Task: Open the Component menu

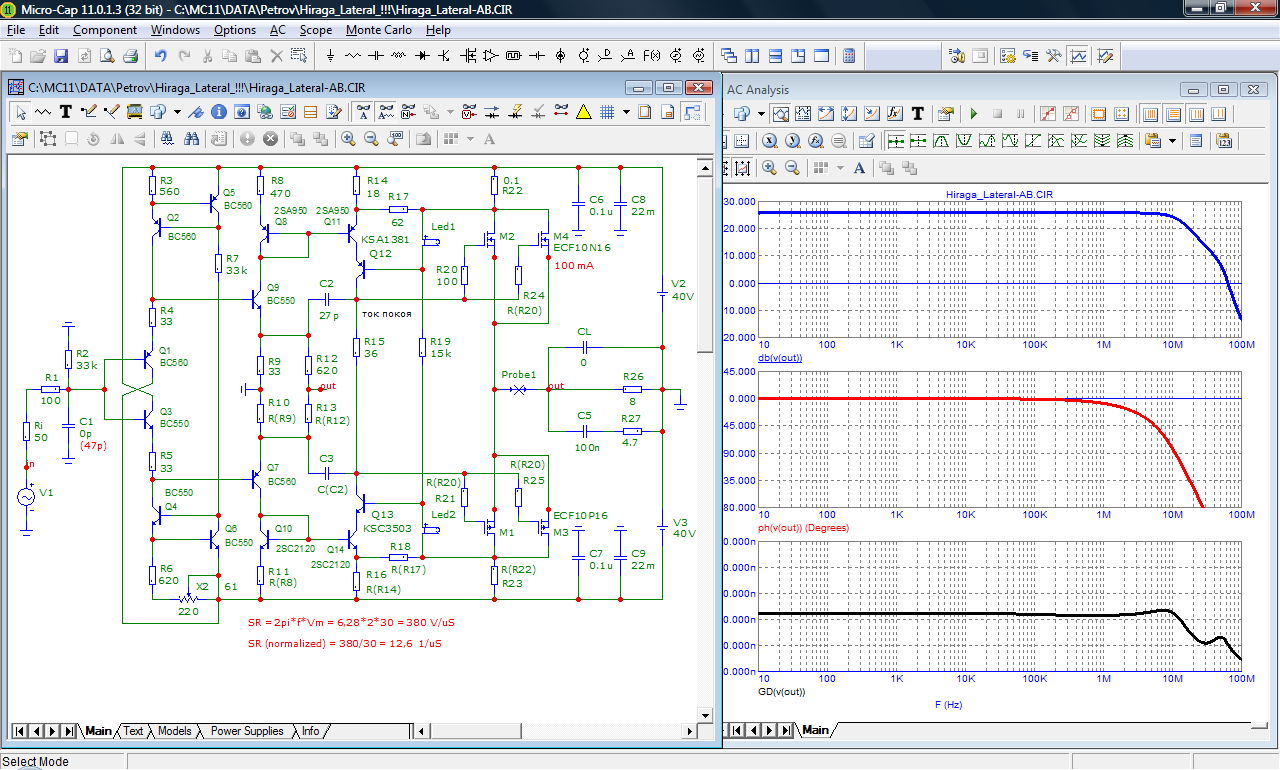Action: click(105, 30)
